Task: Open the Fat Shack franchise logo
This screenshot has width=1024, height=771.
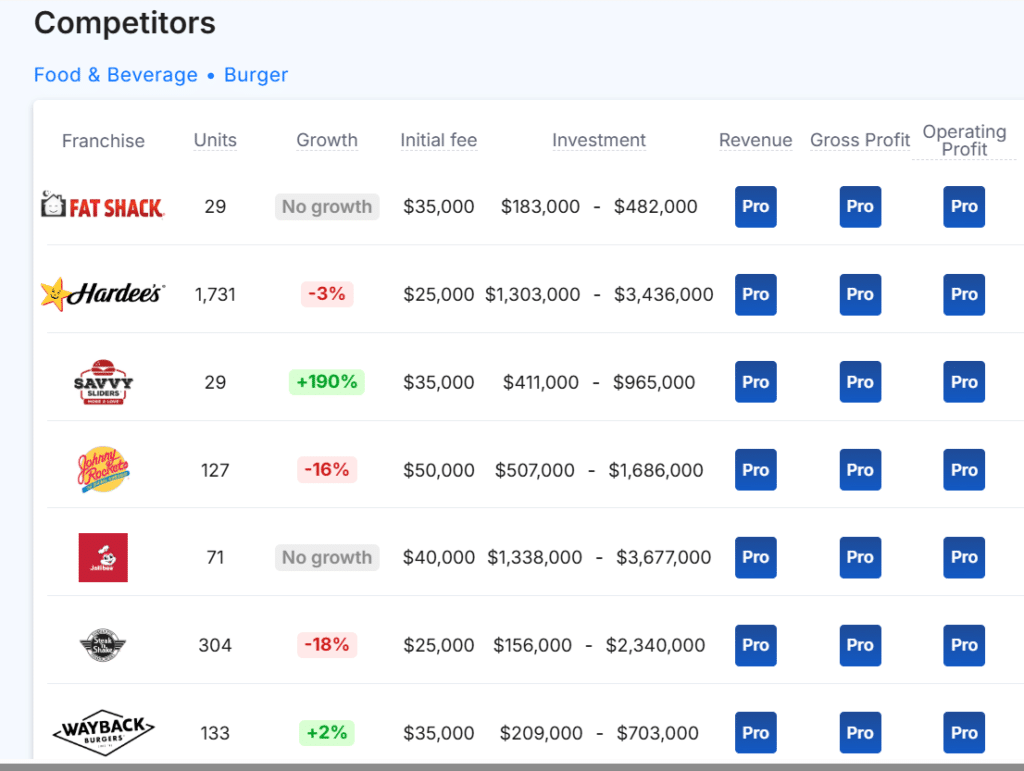Action: (x=103, y=206)
